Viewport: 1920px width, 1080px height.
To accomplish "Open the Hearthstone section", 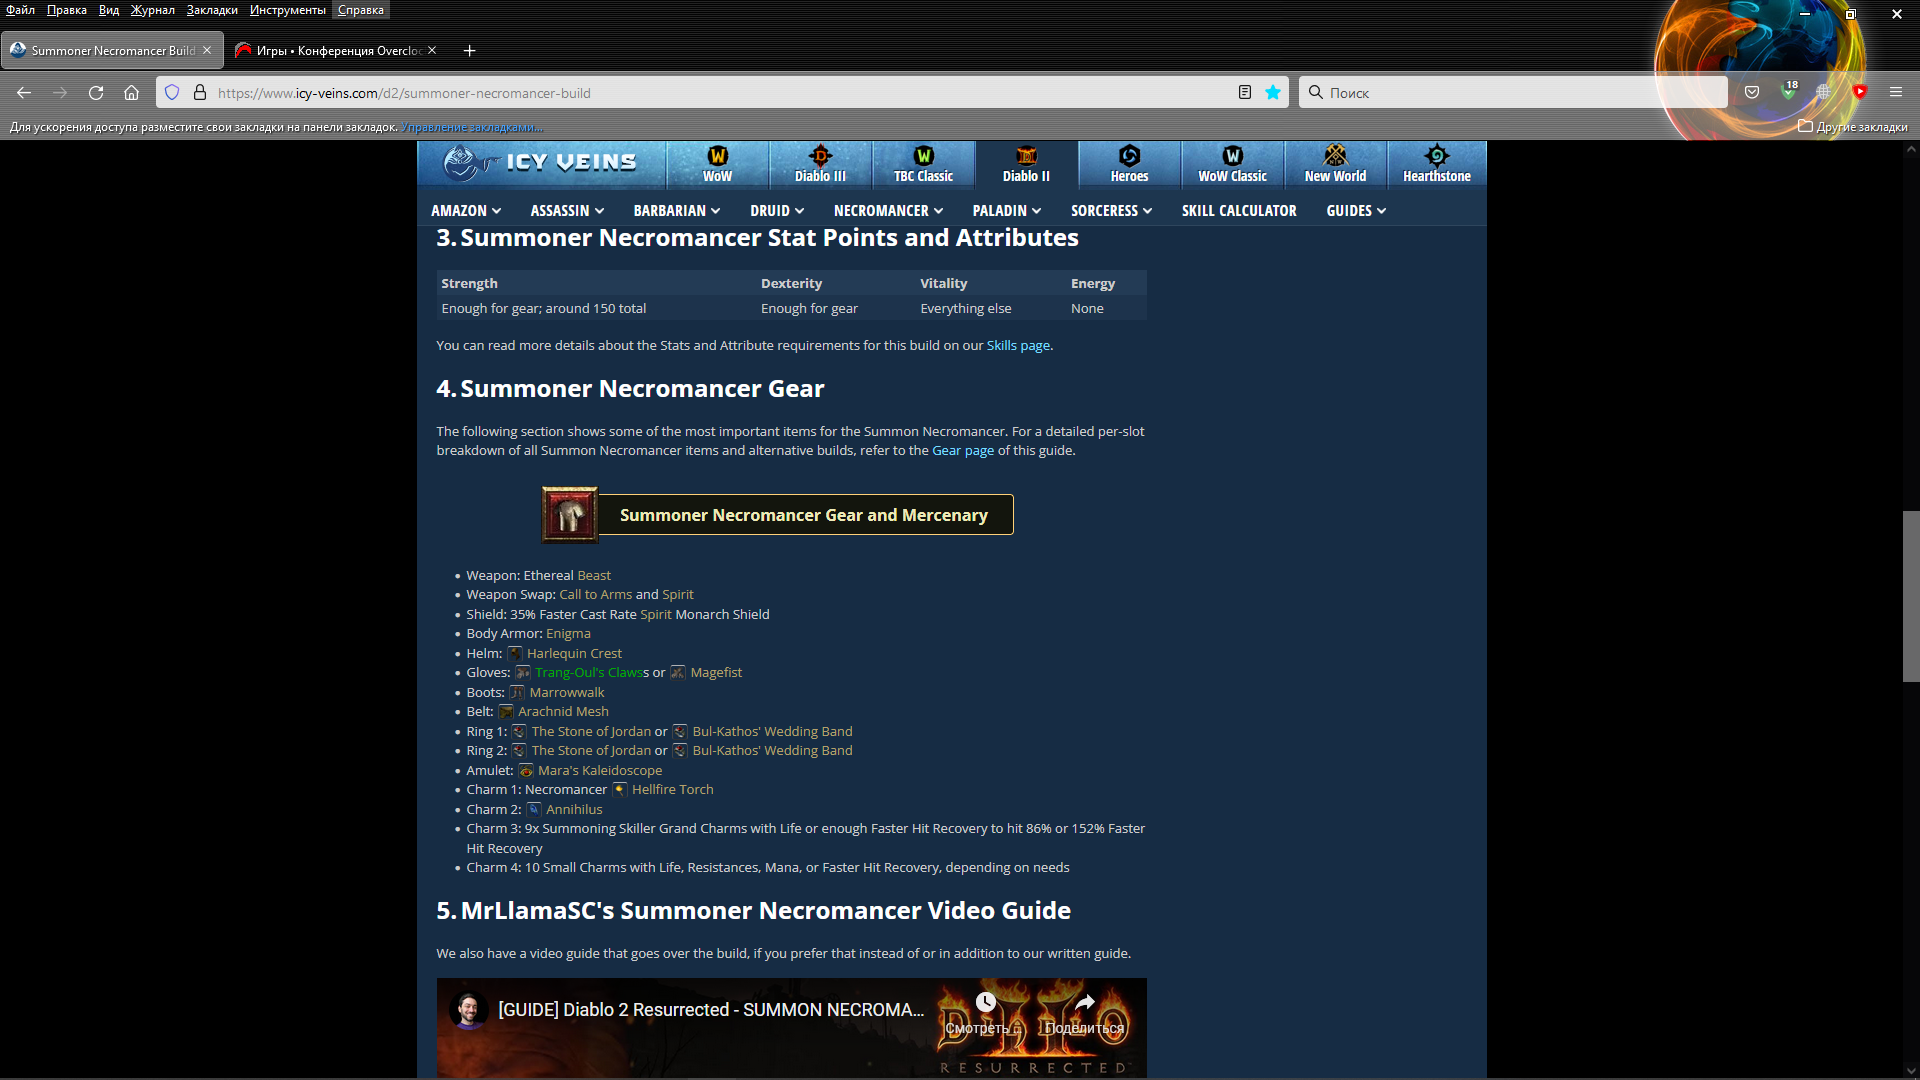I will (x=1437, y=165).
